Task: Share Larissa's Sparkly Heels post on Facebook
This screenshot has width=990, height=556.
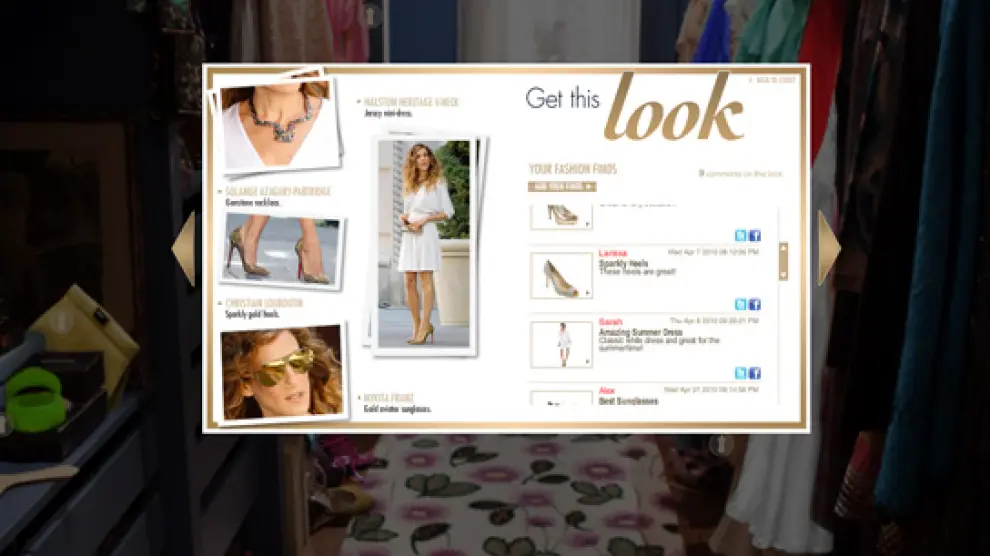Action: point(755,304)
